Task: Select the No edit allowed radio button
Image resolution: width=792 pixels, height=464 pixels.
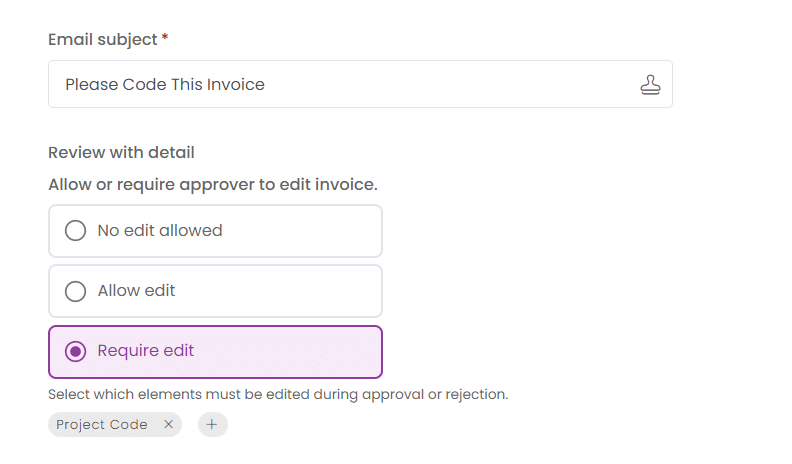Action: coord(75,230)
